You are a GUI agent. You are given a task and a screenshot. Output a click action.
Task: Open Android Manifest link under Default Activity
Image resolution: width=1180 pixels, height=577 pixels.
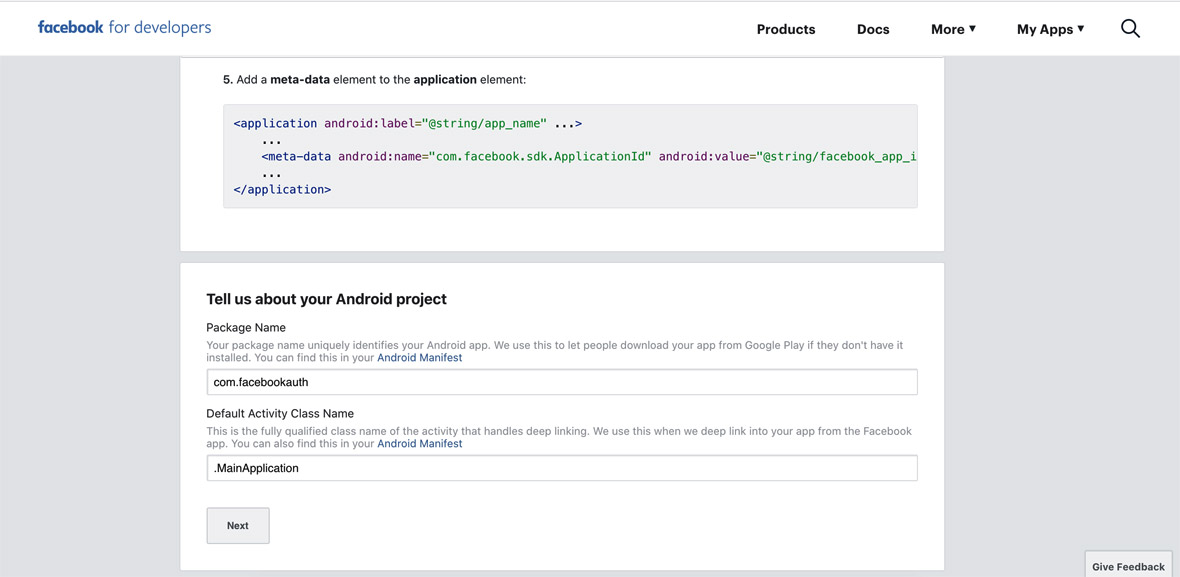click(420, 444)
